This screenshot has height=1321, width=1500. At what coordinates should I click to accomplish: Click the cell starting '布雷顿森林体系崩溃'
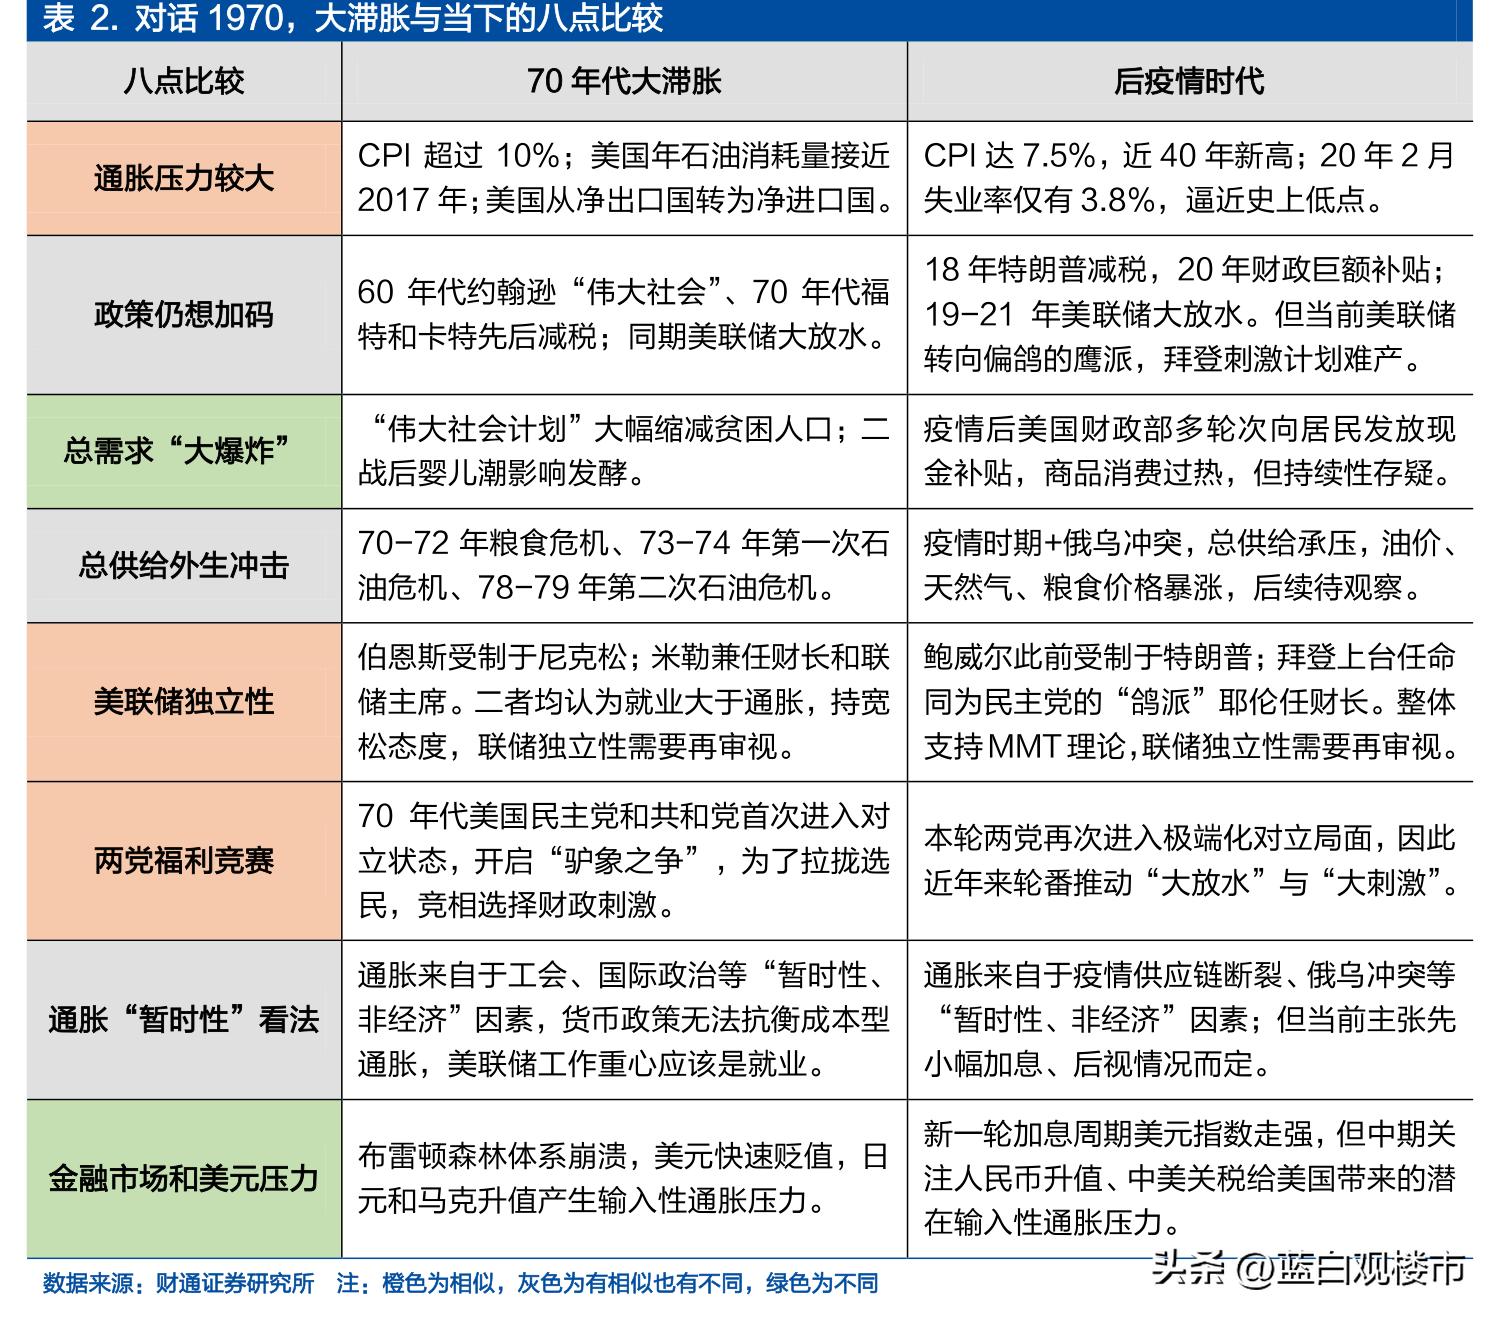[x=624, y=1178]
